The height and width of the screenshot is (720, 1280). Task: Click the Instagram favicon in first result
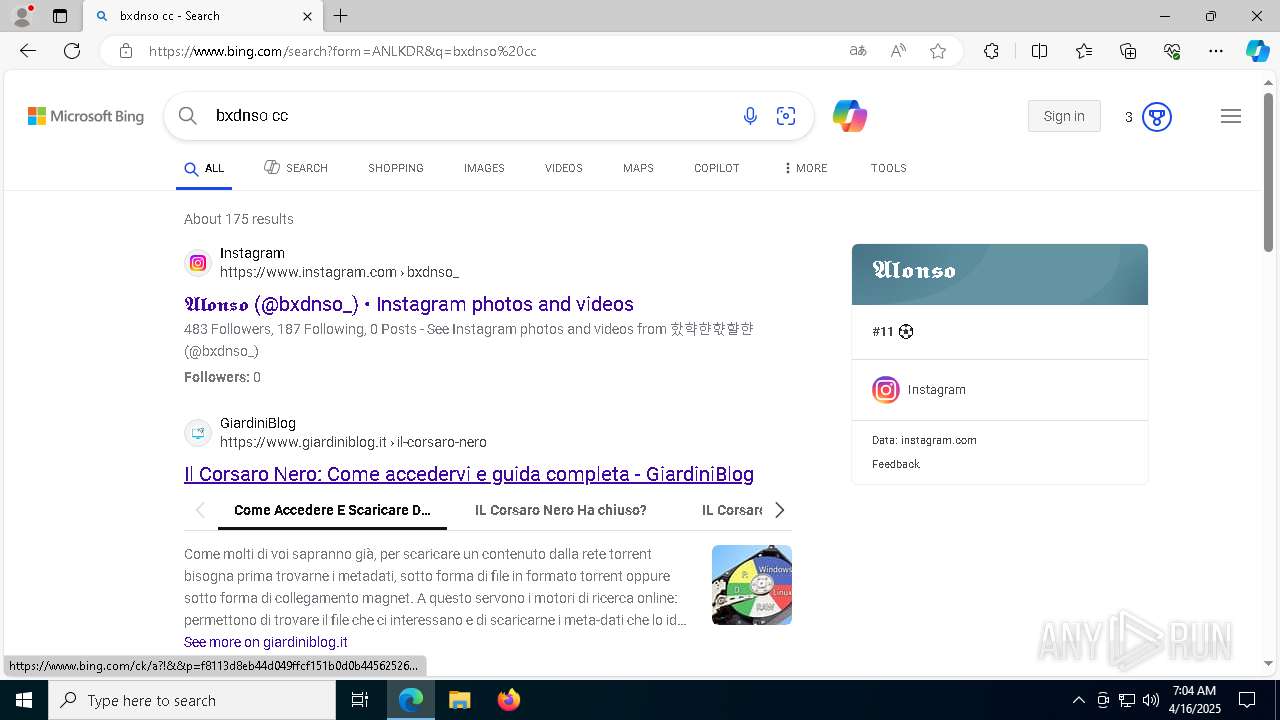point(198,263)
